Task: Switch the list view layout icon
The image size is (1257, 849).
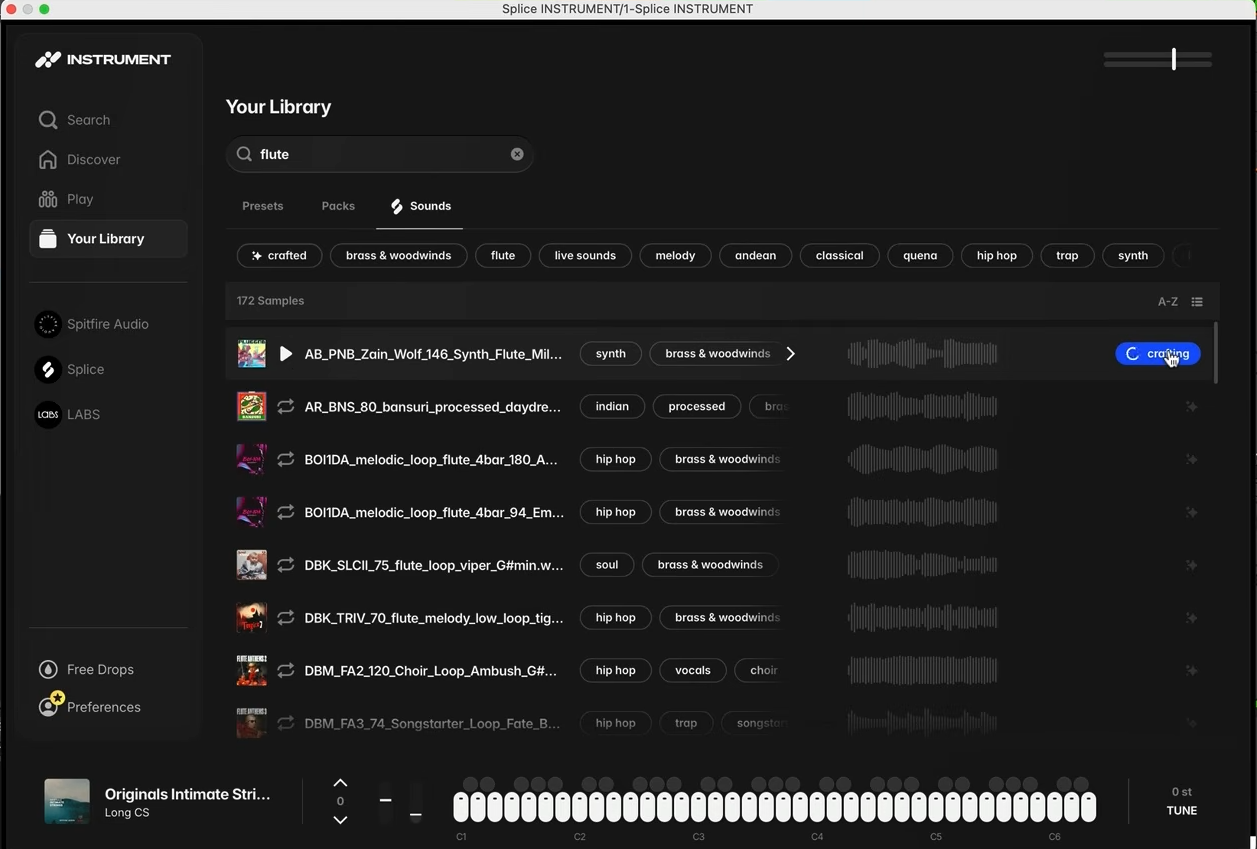Action: [x=1197, y=302]
